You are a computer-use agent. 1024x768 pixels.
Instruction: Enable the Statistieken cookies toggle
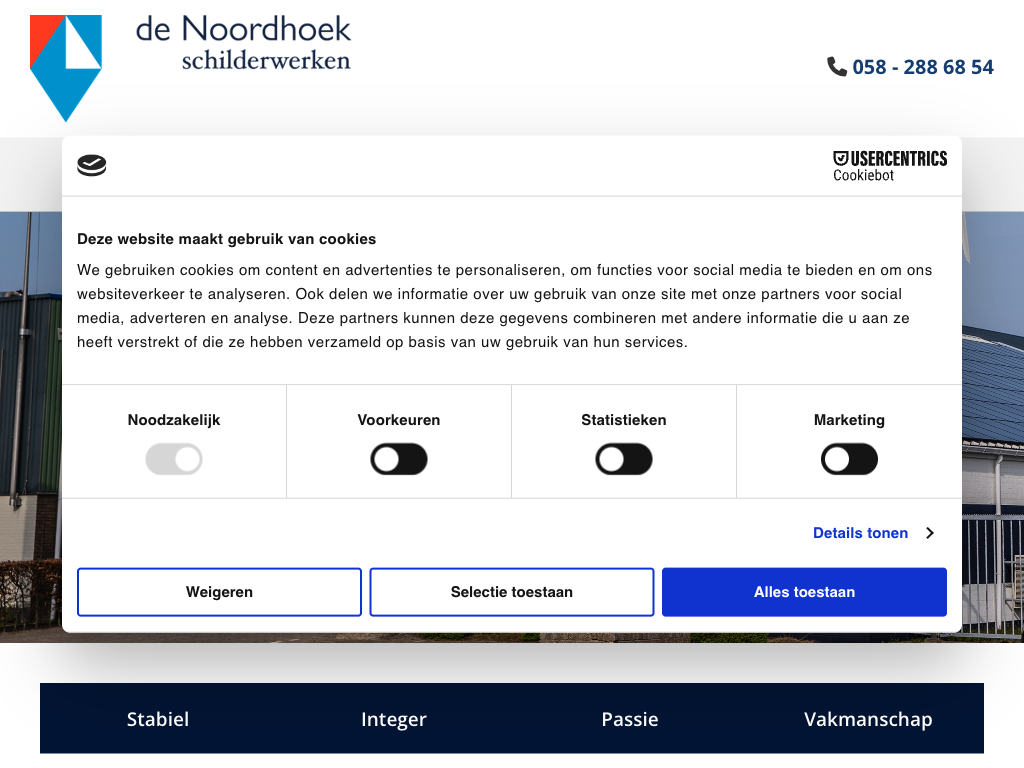624,460
